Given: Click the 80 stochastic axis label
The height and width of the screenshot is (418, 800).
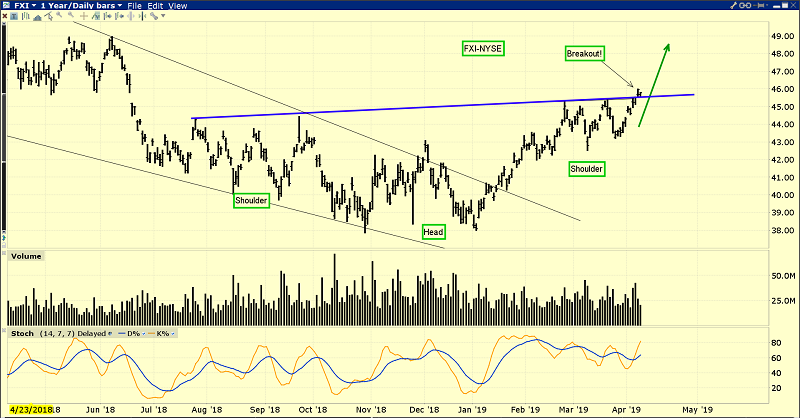Looking at the screenshot, I should tap(776, 343).
